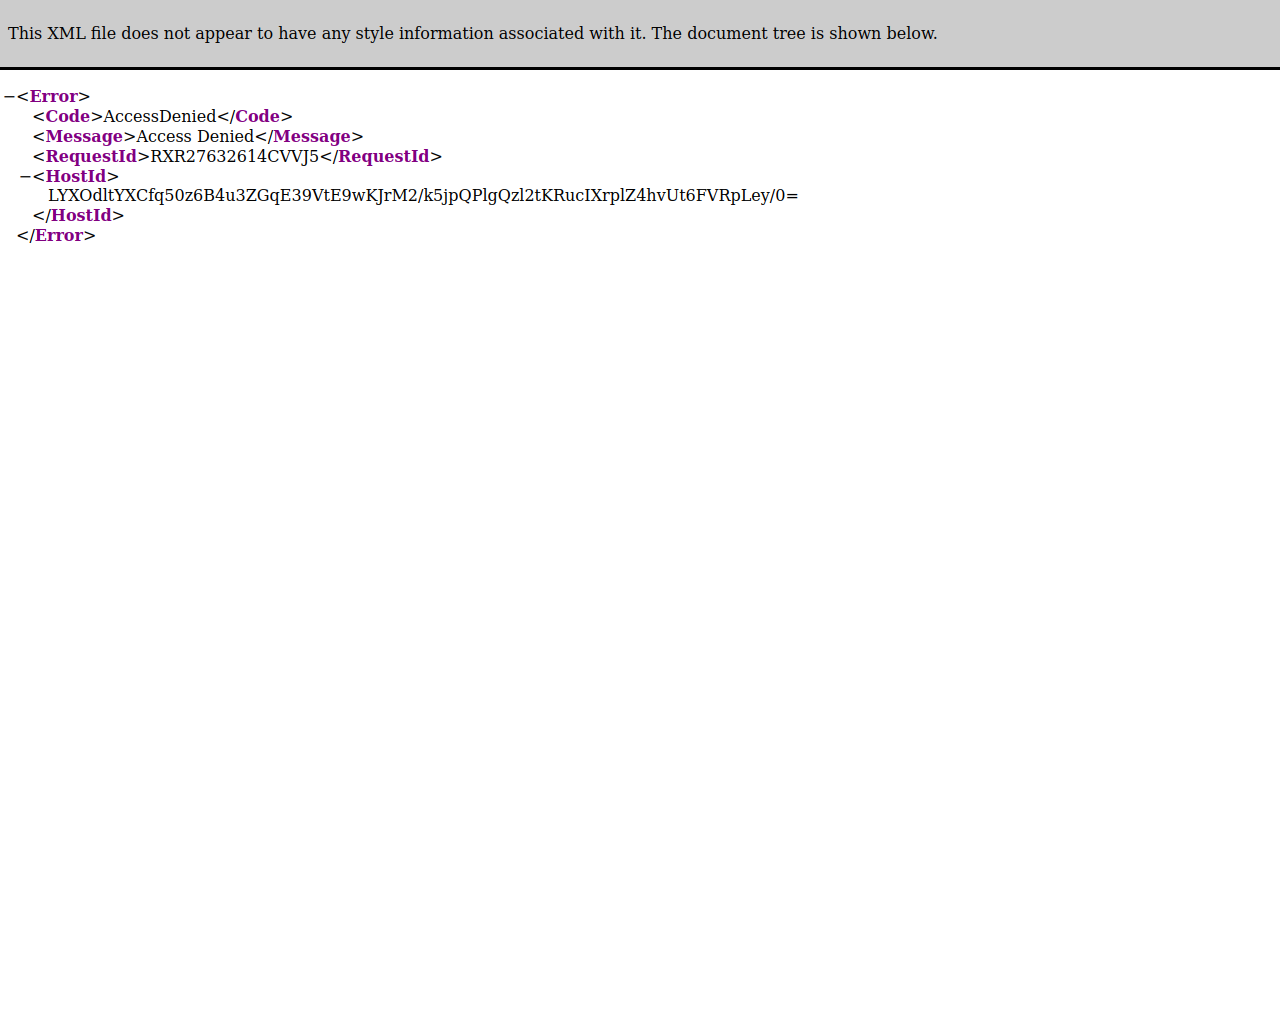
Task: Select the AccessDenied code value
Action: tap(160, 117)
